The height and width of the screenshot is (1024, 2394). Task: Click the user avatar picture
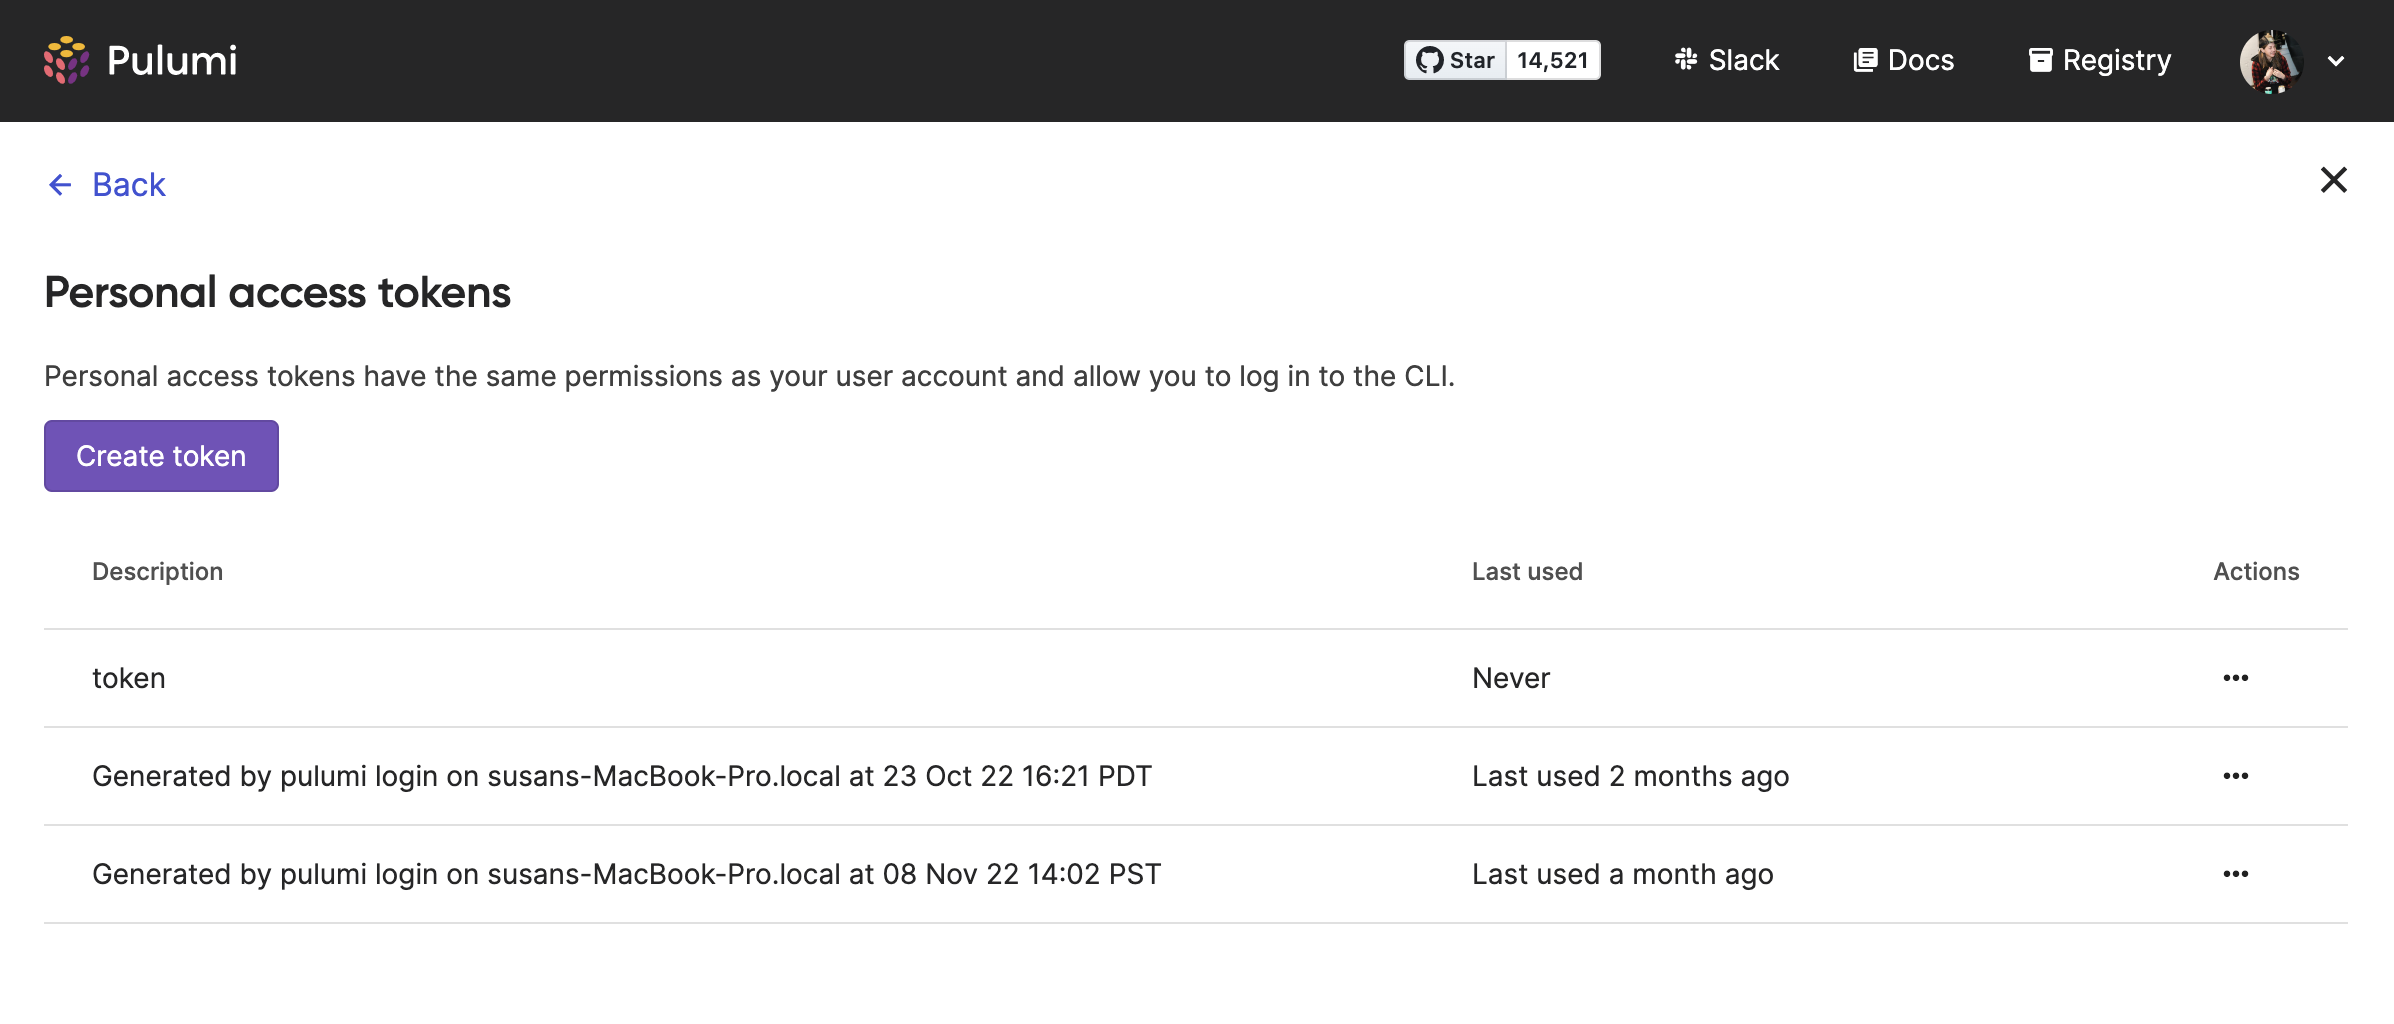point(2271,61)
